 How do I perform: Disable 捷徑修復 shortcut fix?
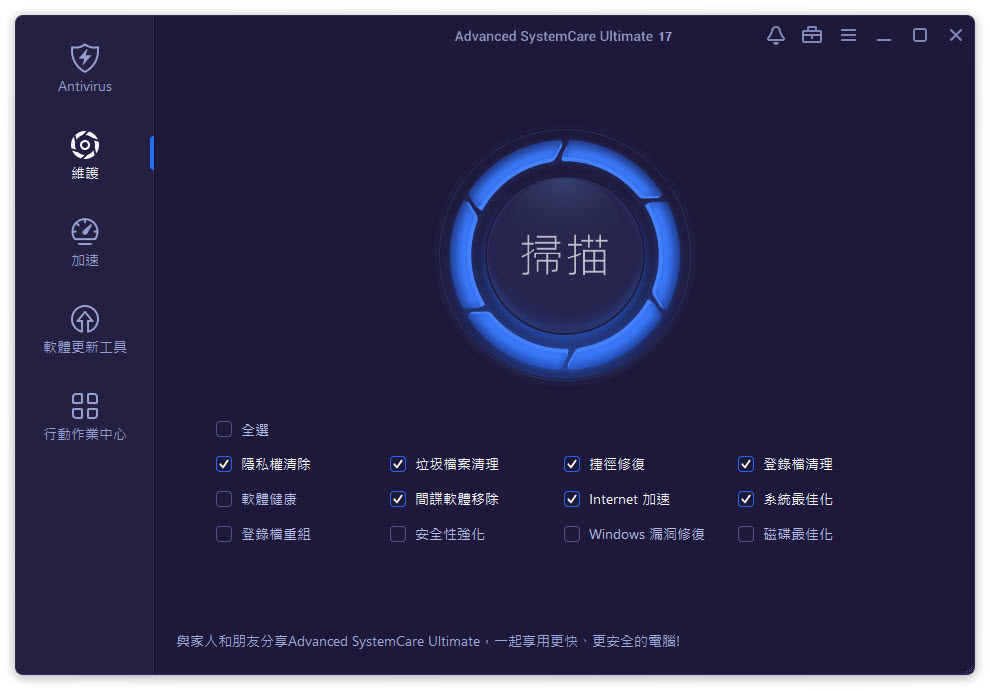click(572, 464)
